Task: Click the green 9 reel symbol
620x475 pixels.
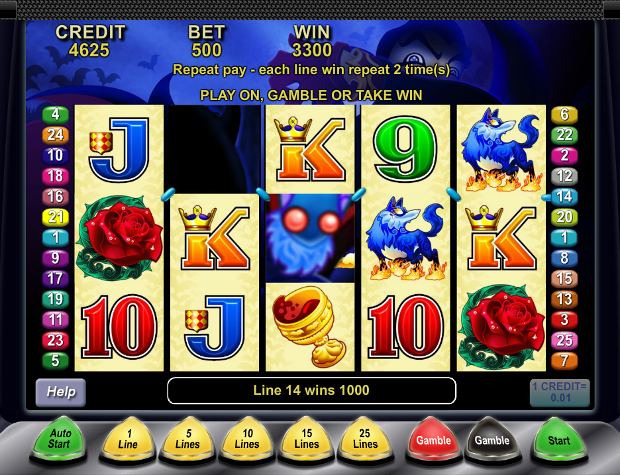Action: (x=405, y=149)
